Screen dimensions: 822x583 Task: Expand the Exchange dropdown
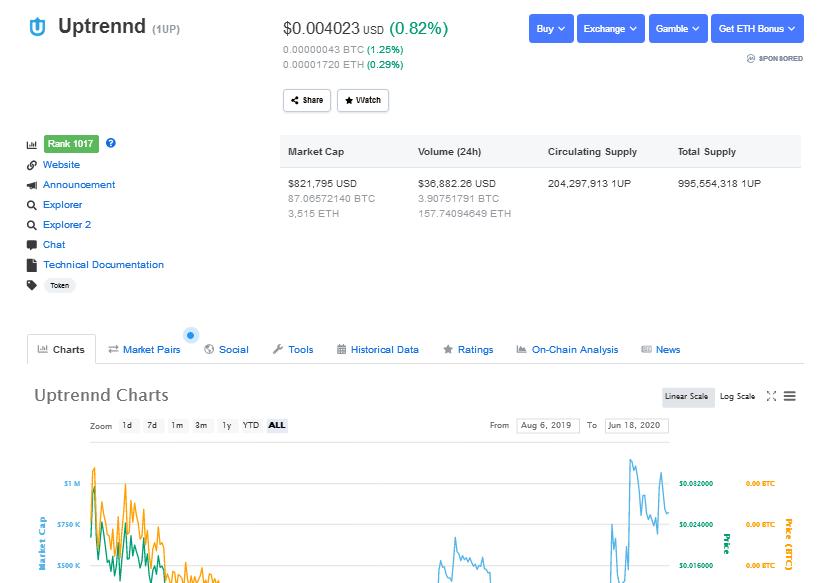point(611,29)
